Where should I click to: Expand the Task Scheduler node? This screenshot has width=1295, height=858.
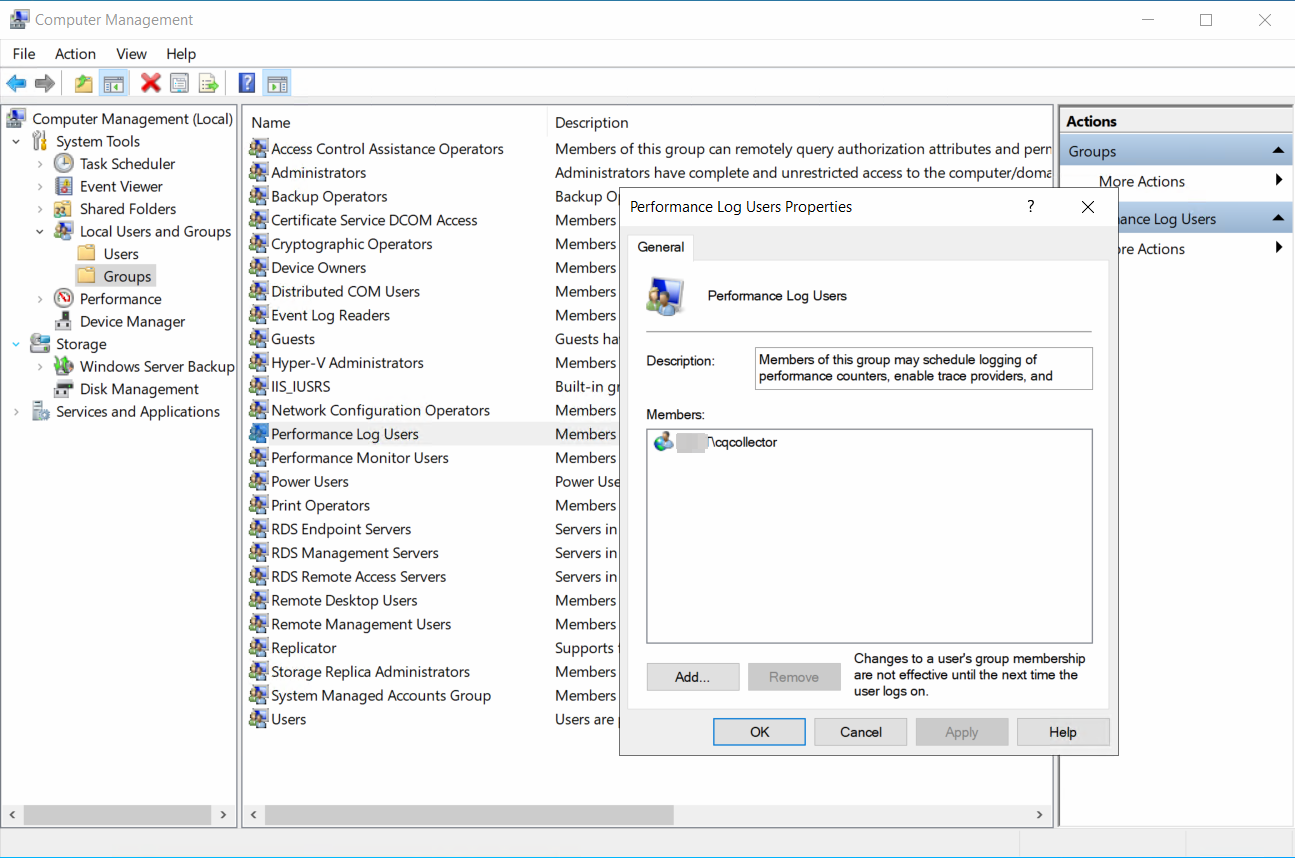[40, 163]
